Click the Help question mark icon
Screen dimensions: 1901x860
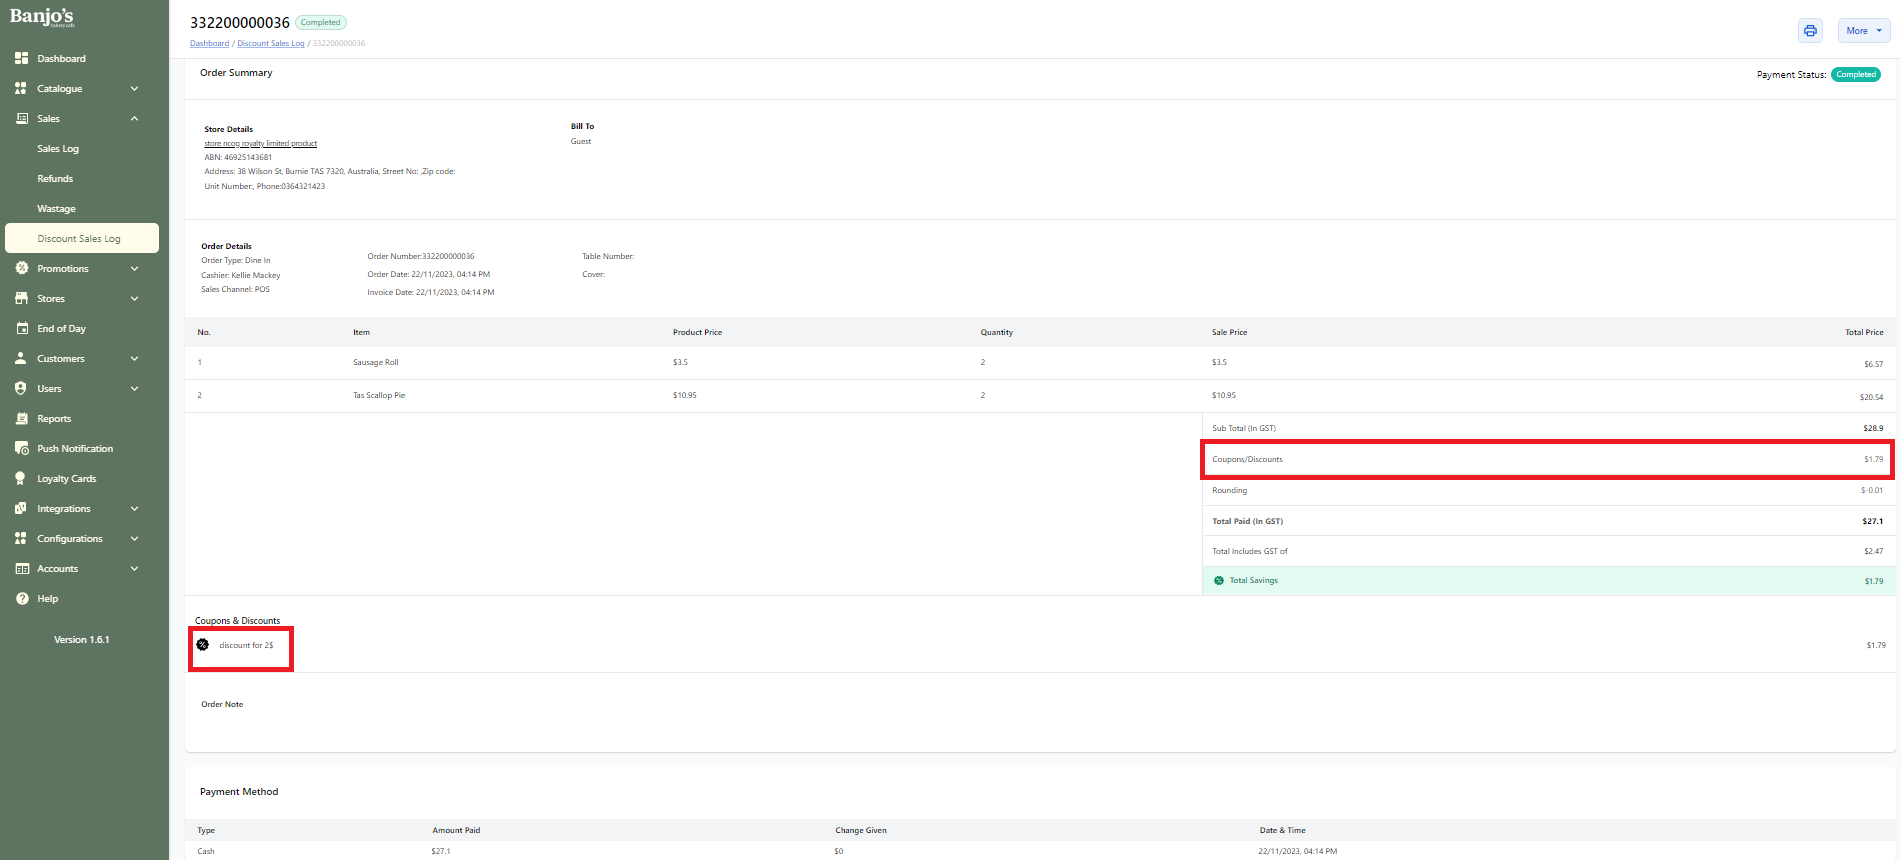[21, 599]
